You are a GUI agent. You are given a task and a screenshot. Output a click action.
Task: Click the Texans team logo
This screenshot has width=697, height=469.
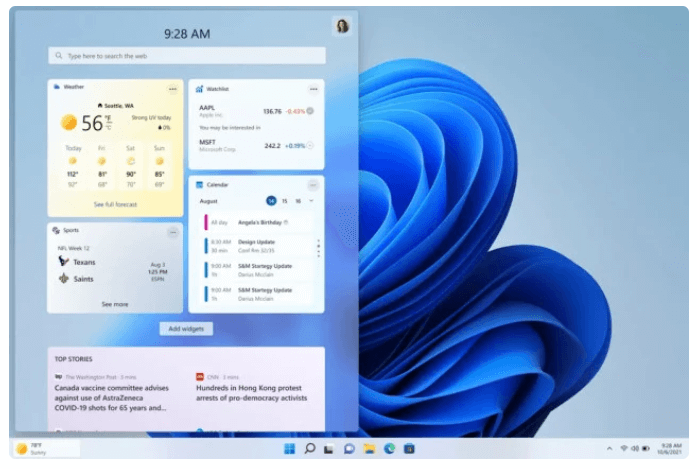(64, 261)
